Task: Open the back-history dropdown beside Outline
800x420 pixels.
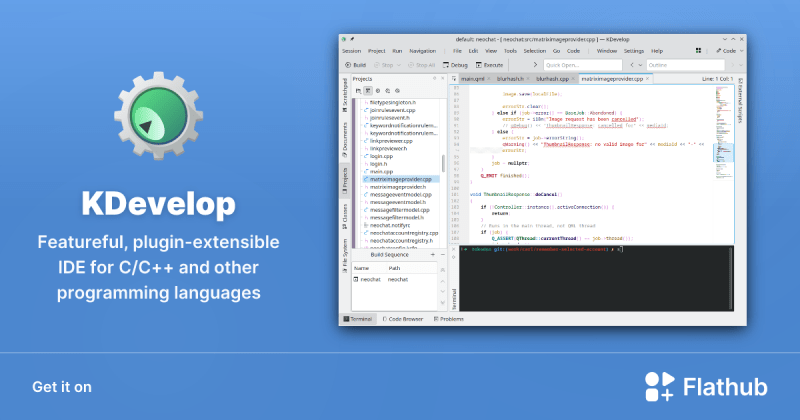Action: [x=640, y=65]
